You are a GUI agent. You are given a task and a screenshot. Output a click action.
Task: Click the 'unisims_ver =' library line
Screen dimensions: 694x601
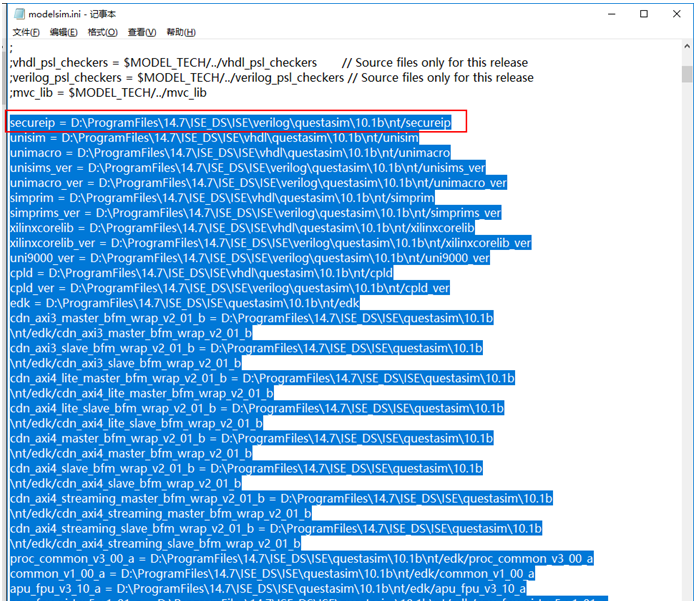pos(247,168)
